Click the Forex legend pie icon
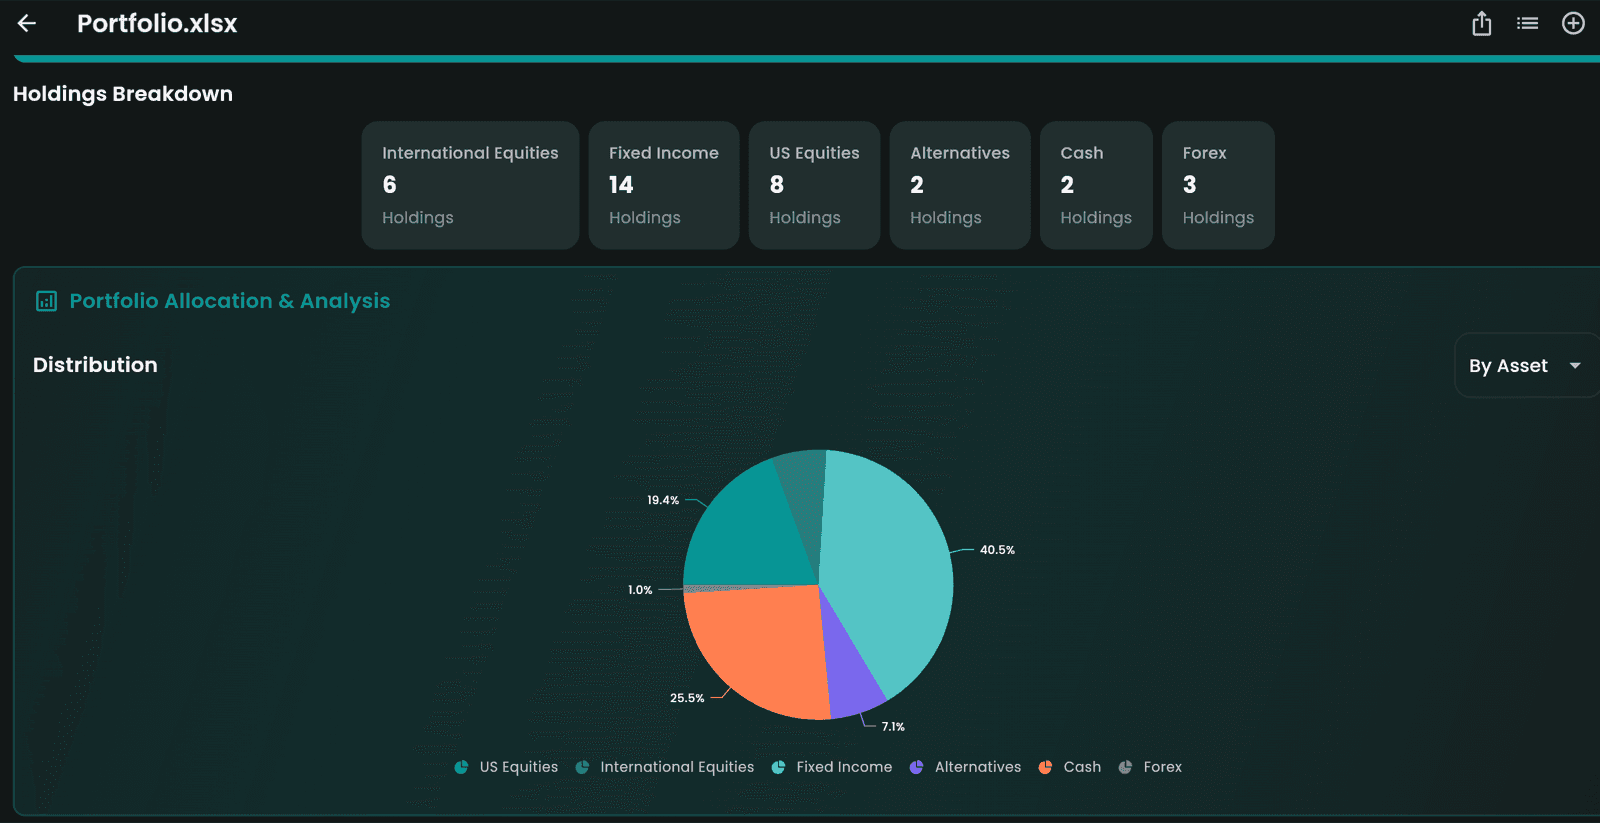 [x=1125, y=767]
